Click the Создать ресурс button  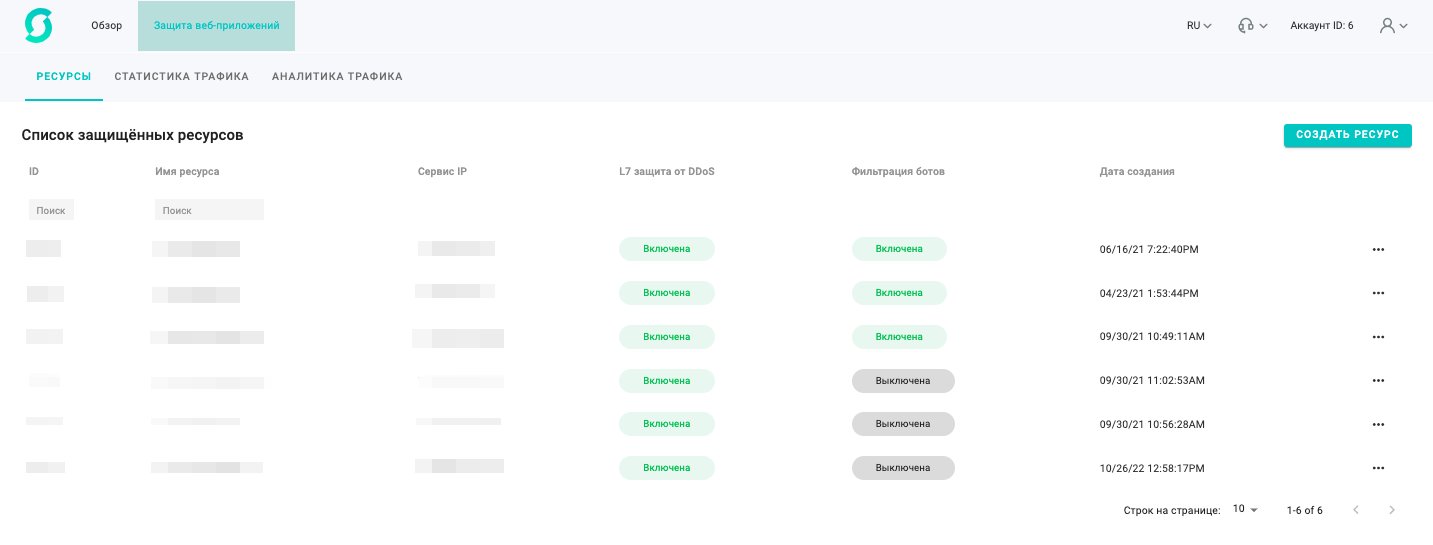pyautogui.click(x=1347, y=135)
